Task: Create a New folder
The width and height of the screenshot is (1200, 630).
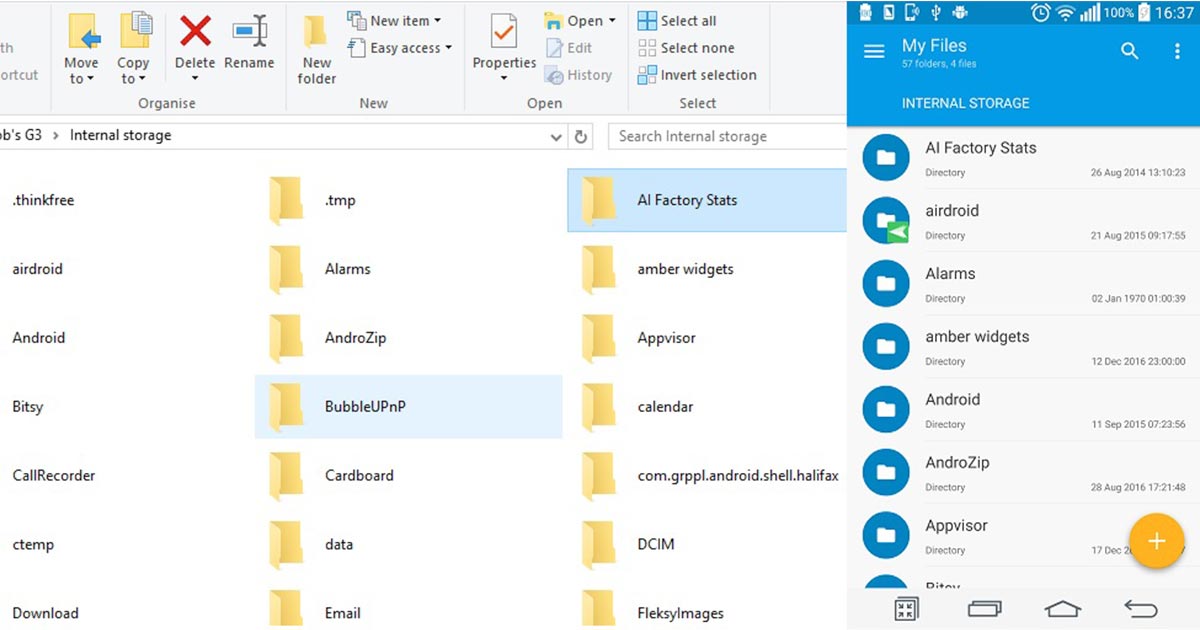Action: (x=316, y=47)
